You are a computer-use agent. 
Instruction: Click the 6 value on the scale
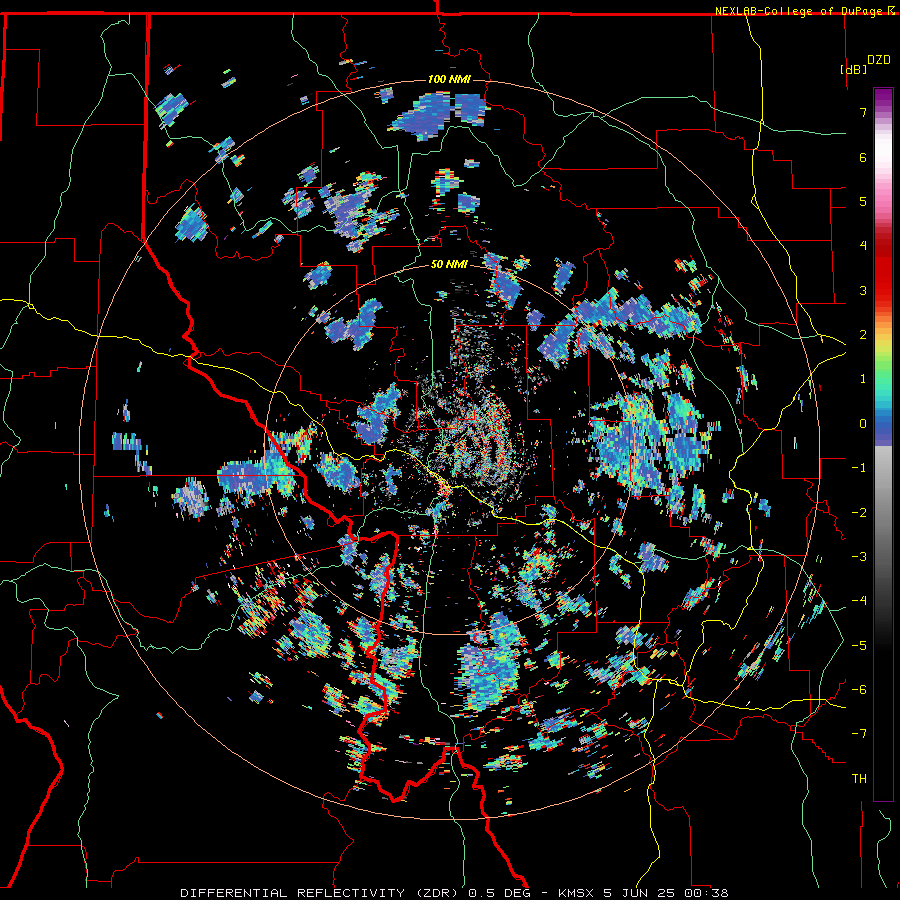(863, 157)
